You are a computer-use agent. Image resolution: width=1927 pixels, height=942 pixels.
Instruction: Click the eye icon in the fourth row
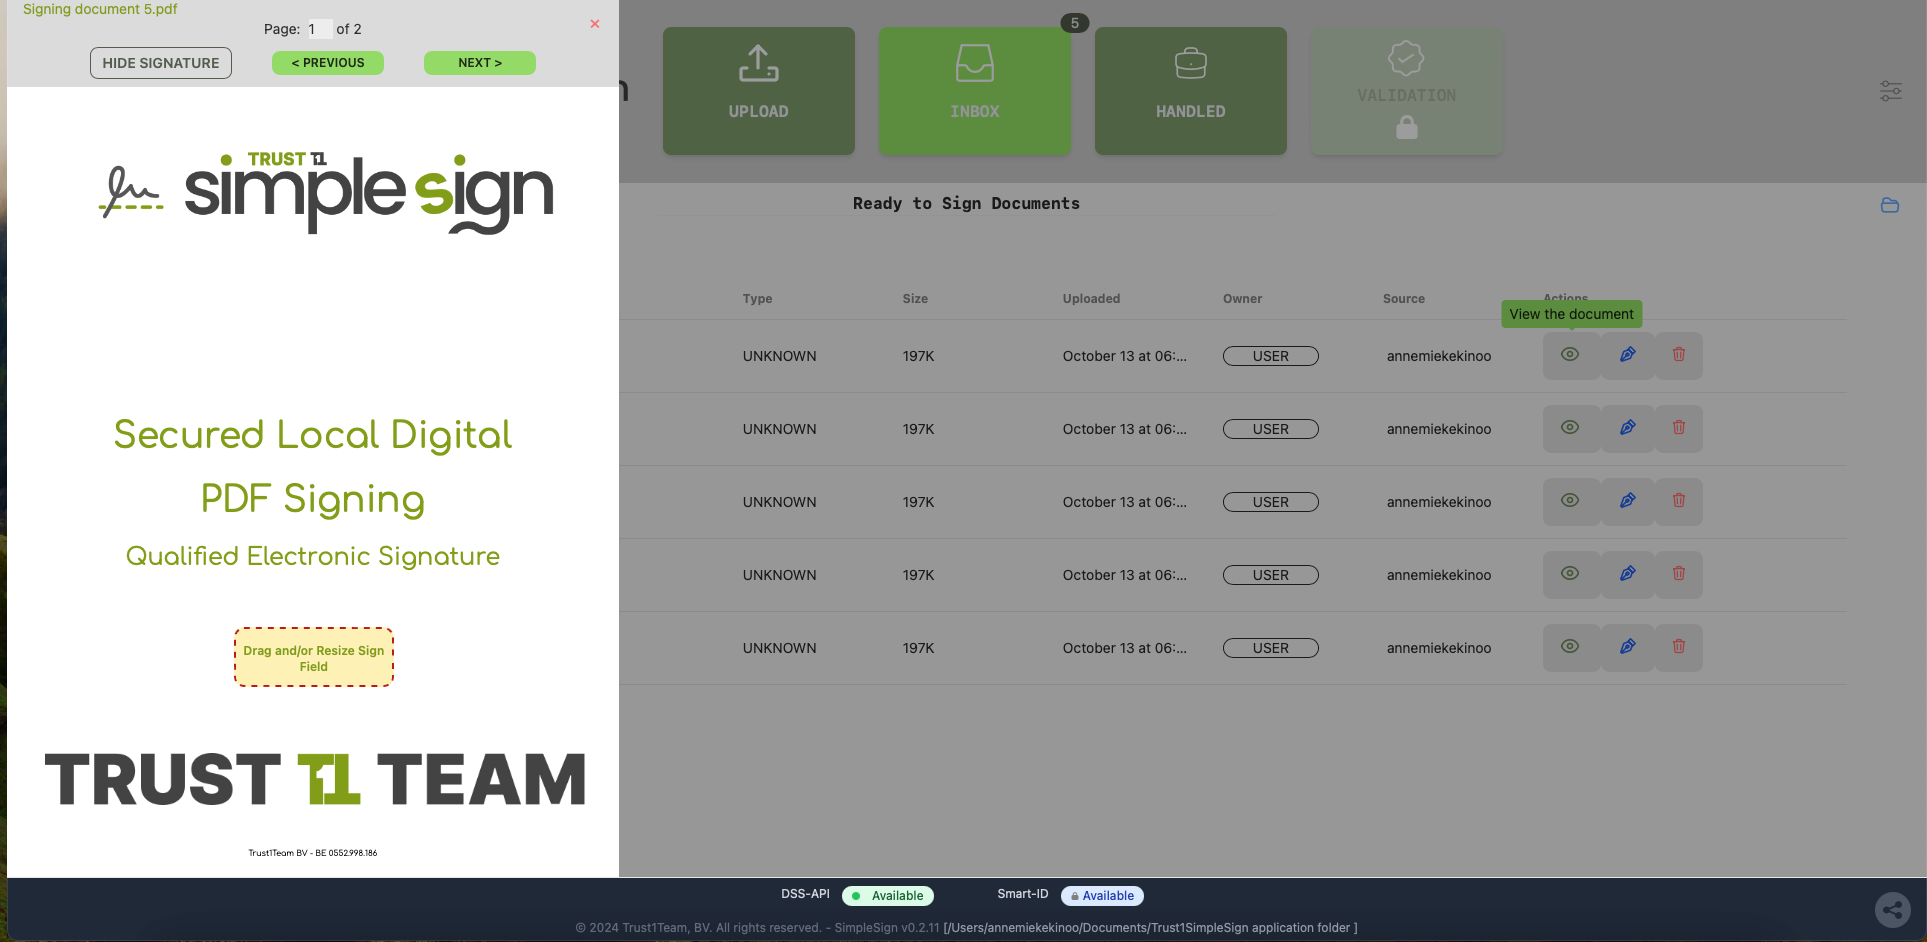click(x=1570, y=574)
